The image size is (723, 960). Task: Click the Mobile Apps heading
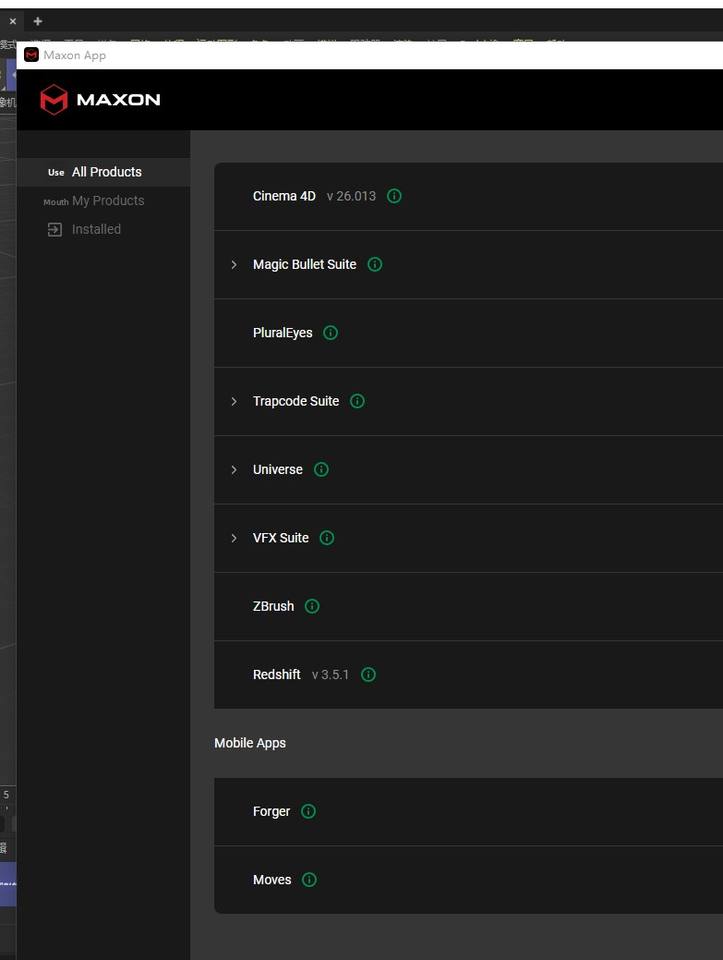(x=250, y=743)
